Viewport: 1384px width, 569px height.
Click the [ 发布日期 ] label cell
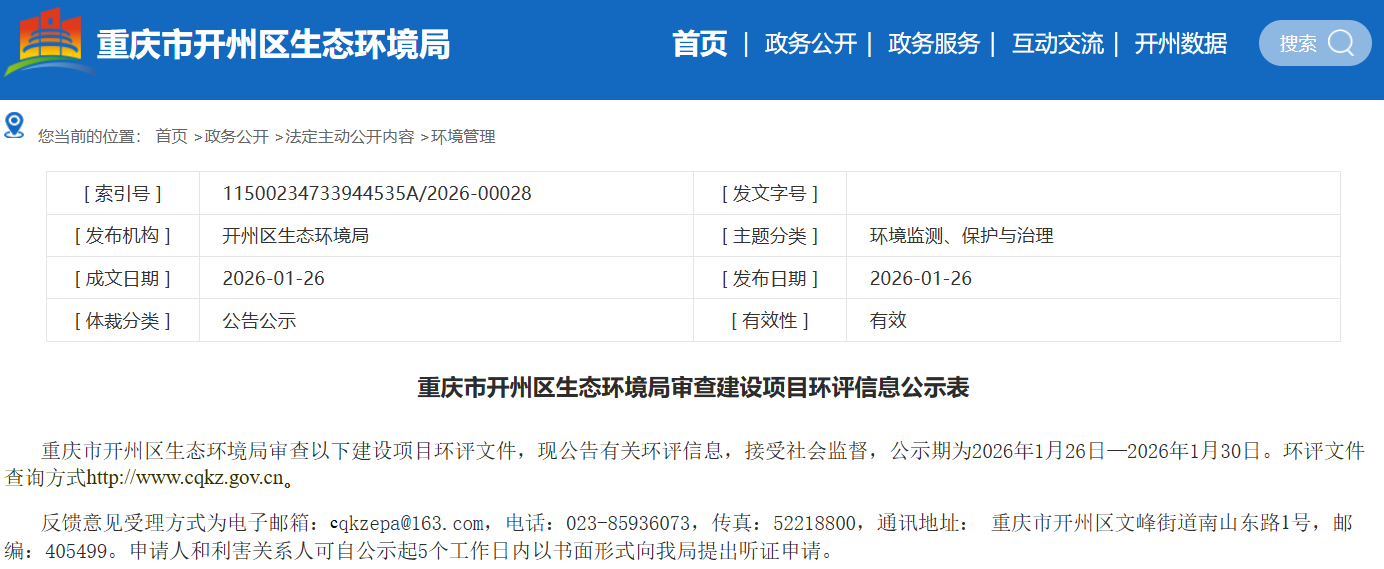[x=769, y=279]
